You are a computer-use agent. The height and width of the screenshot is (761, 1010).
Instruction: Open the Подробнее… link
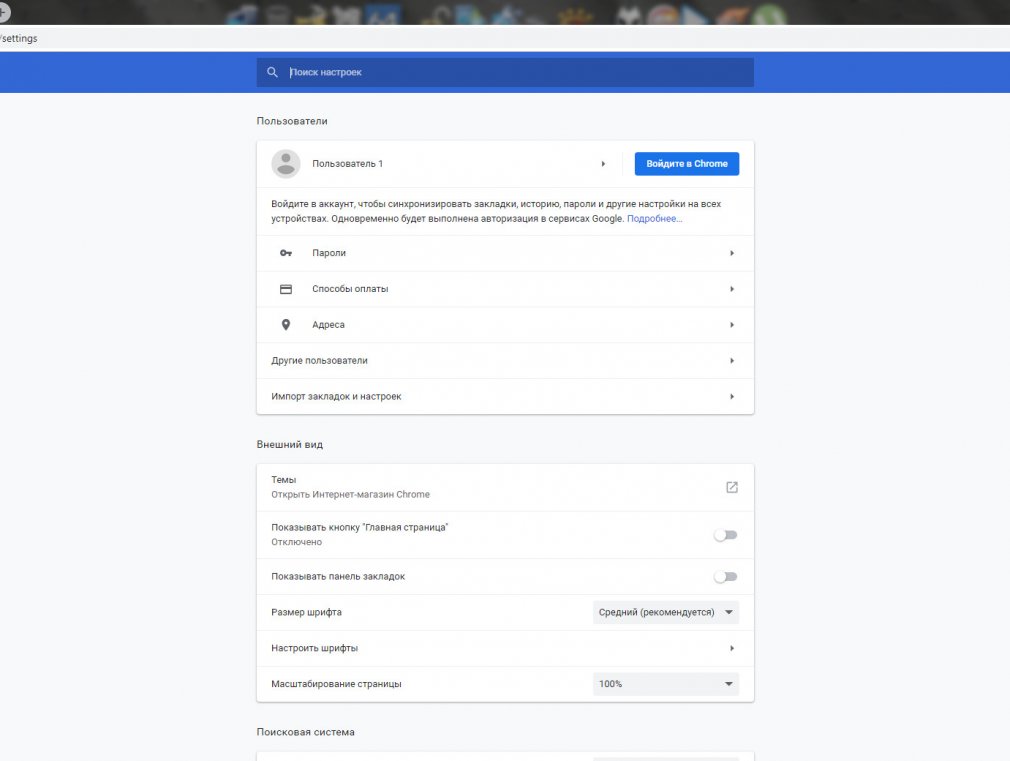point(654,218)
